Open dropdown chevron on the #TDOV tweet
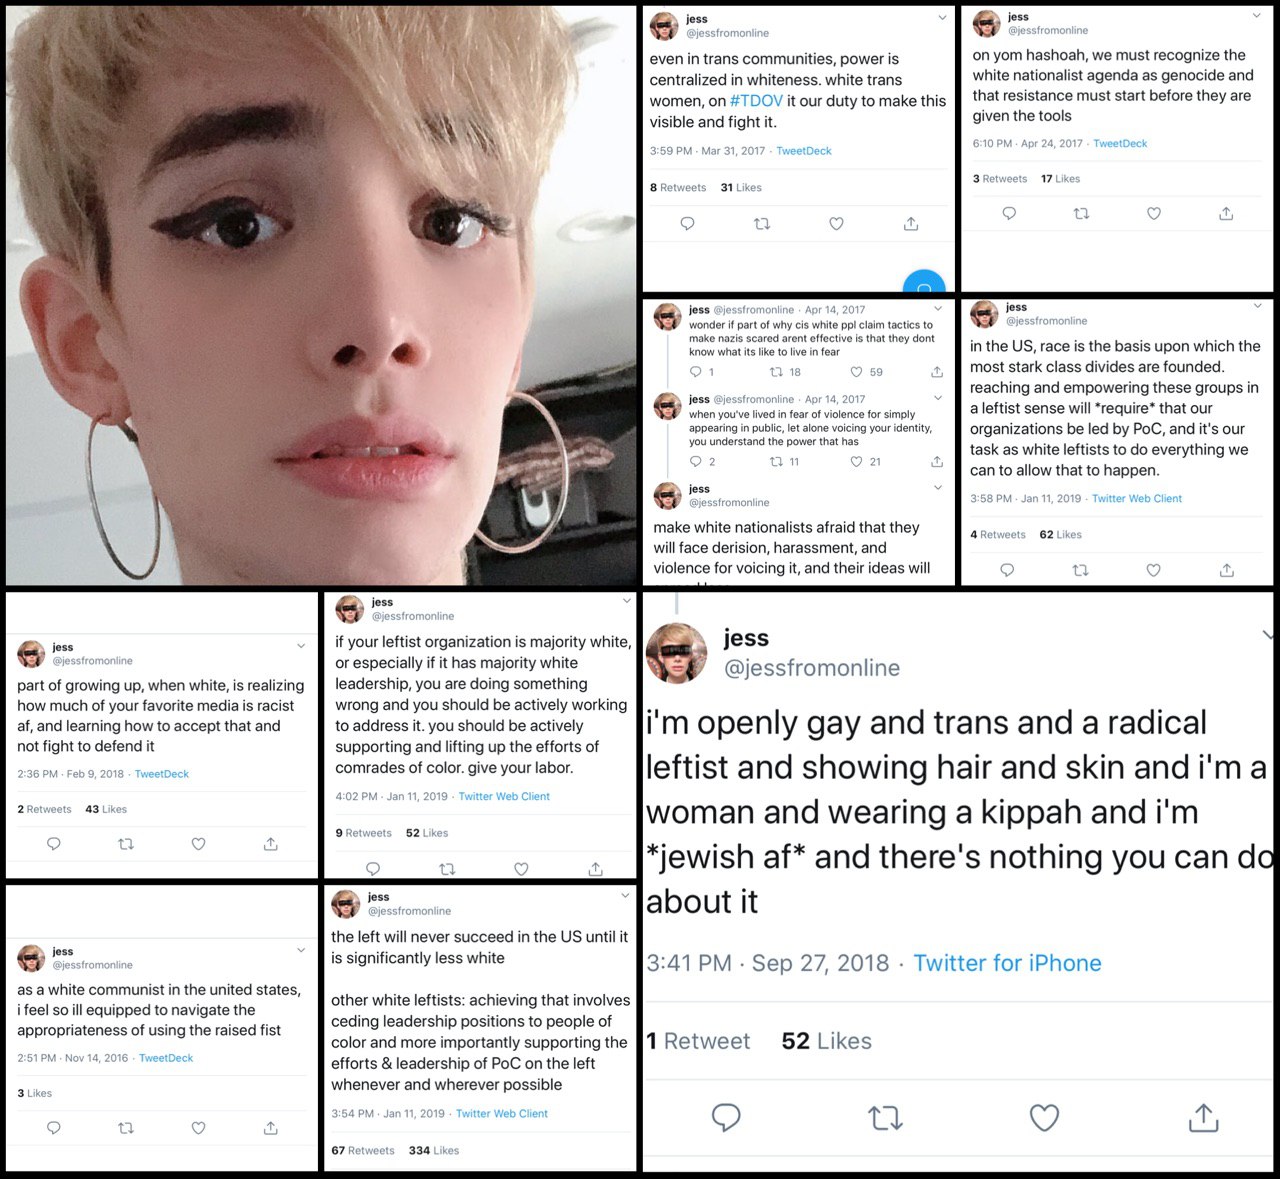The height and width of the screenshot is (1179, 1280). pos(942,18)
